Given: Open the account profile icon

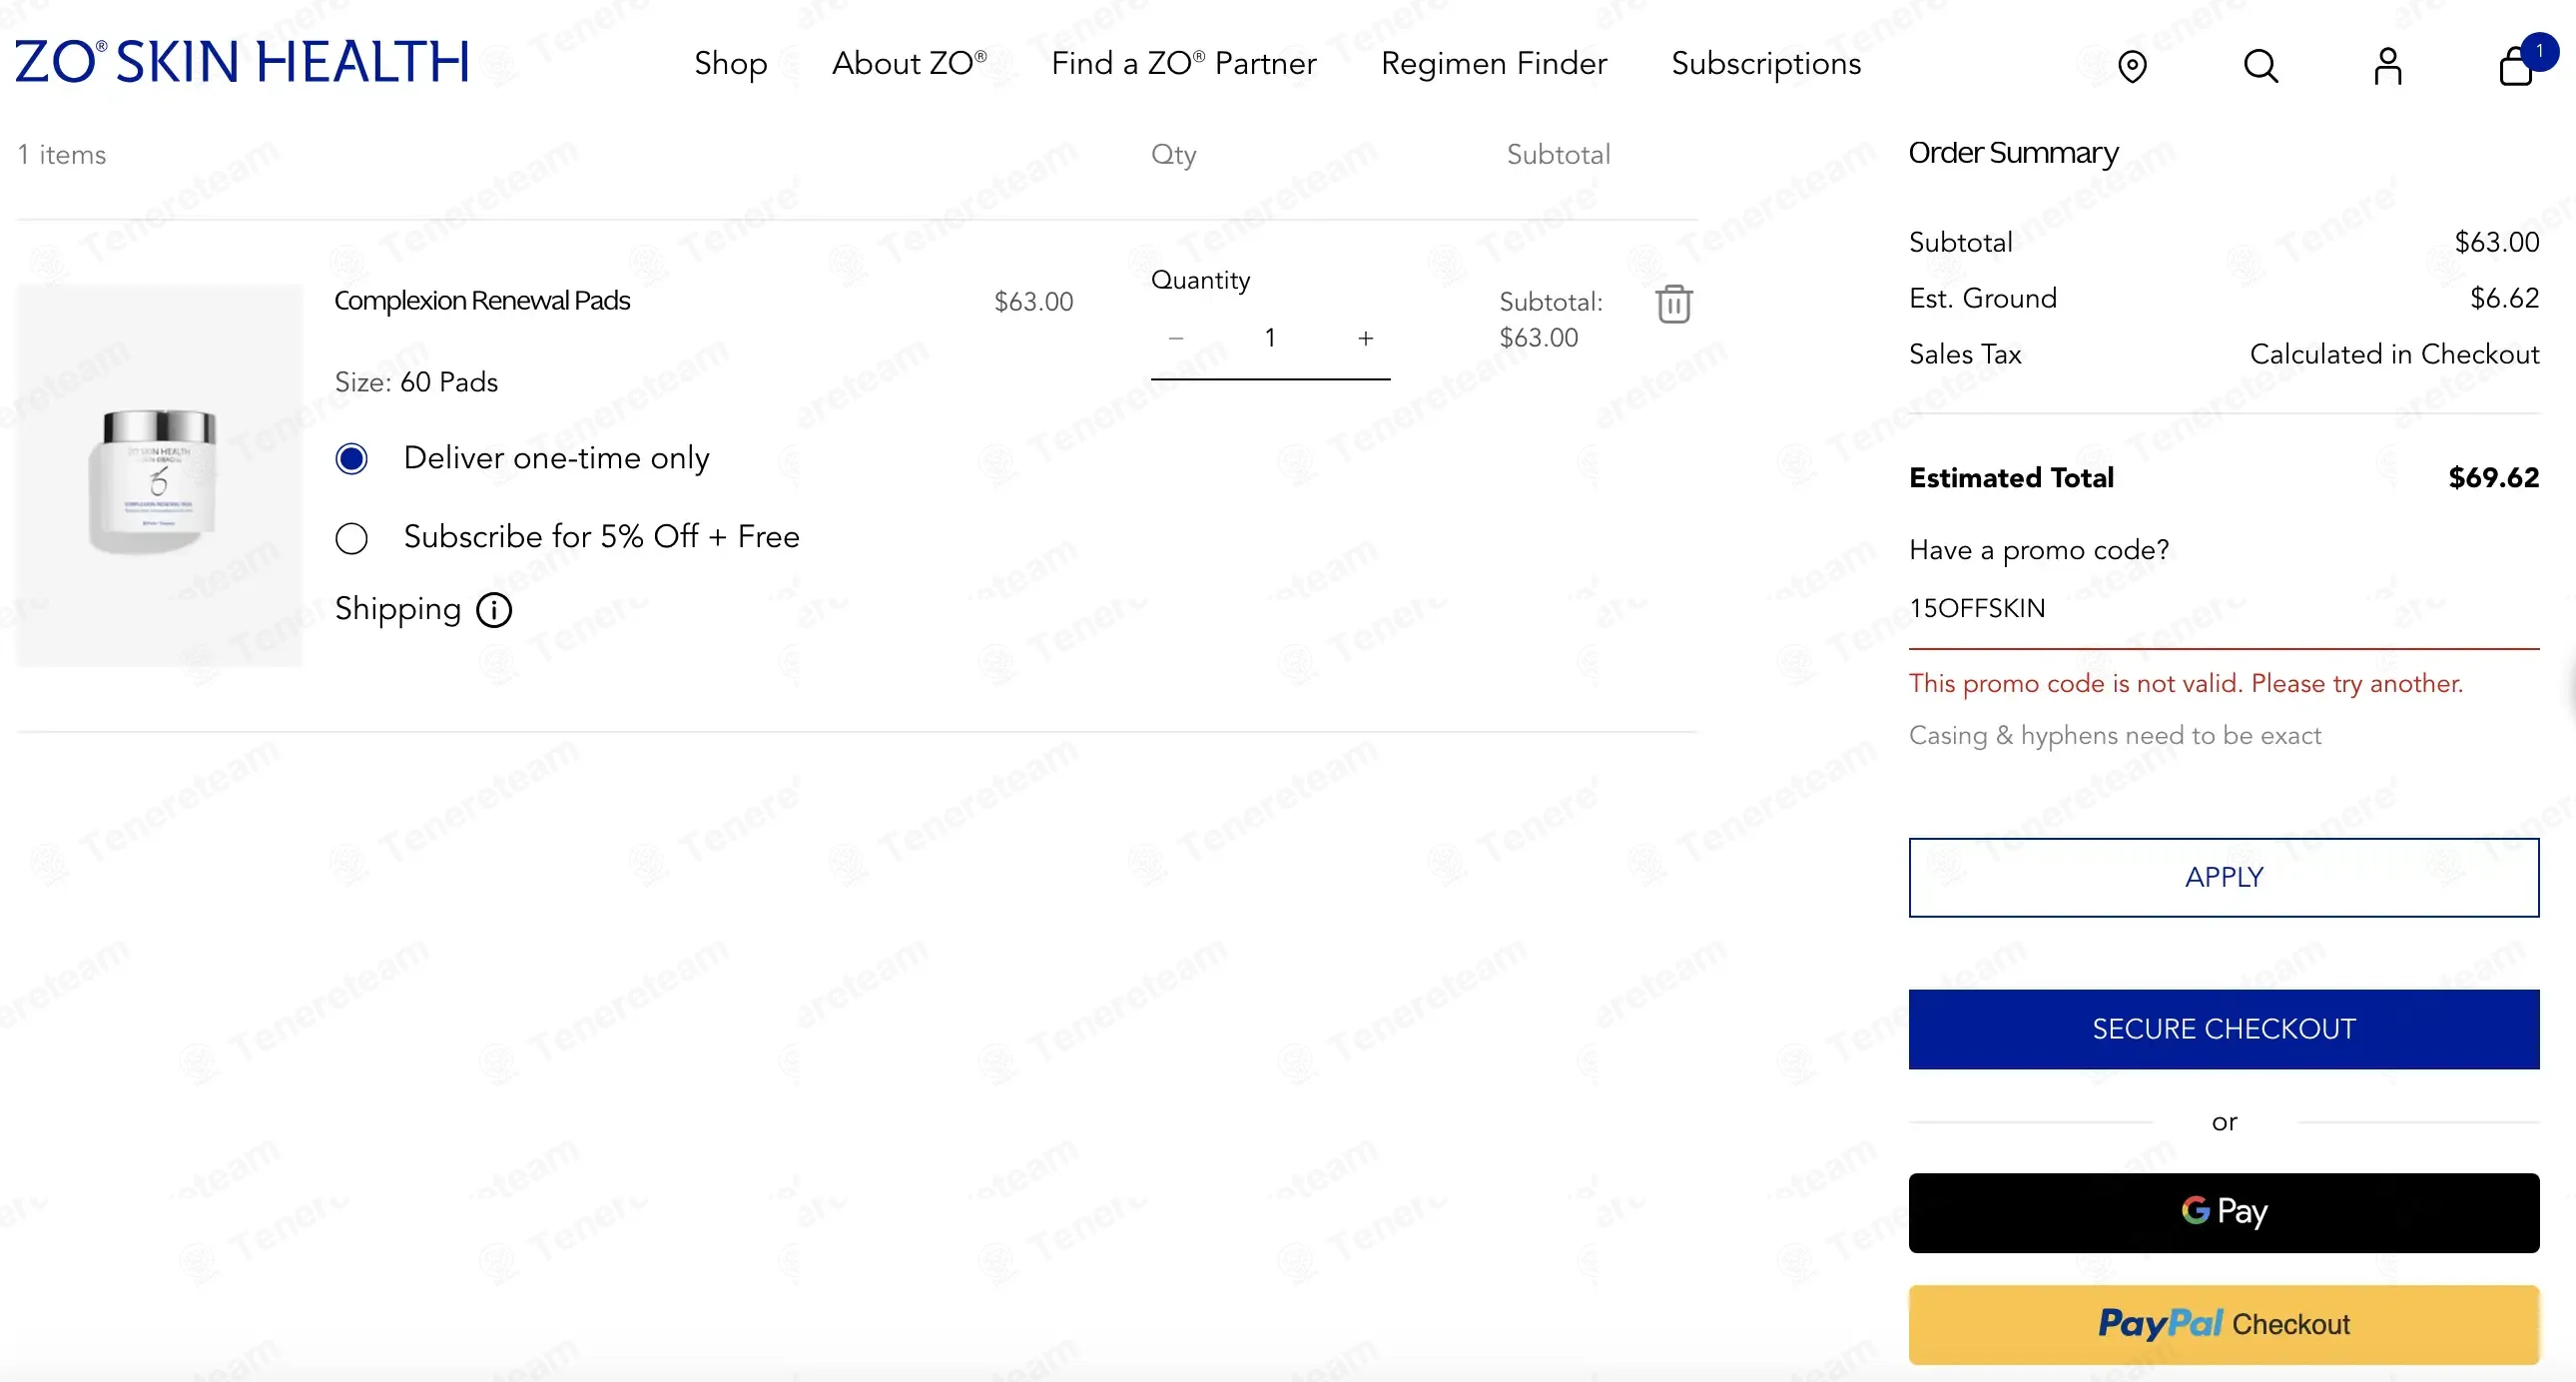Looking at the screenshot, I should point(2388,66).
